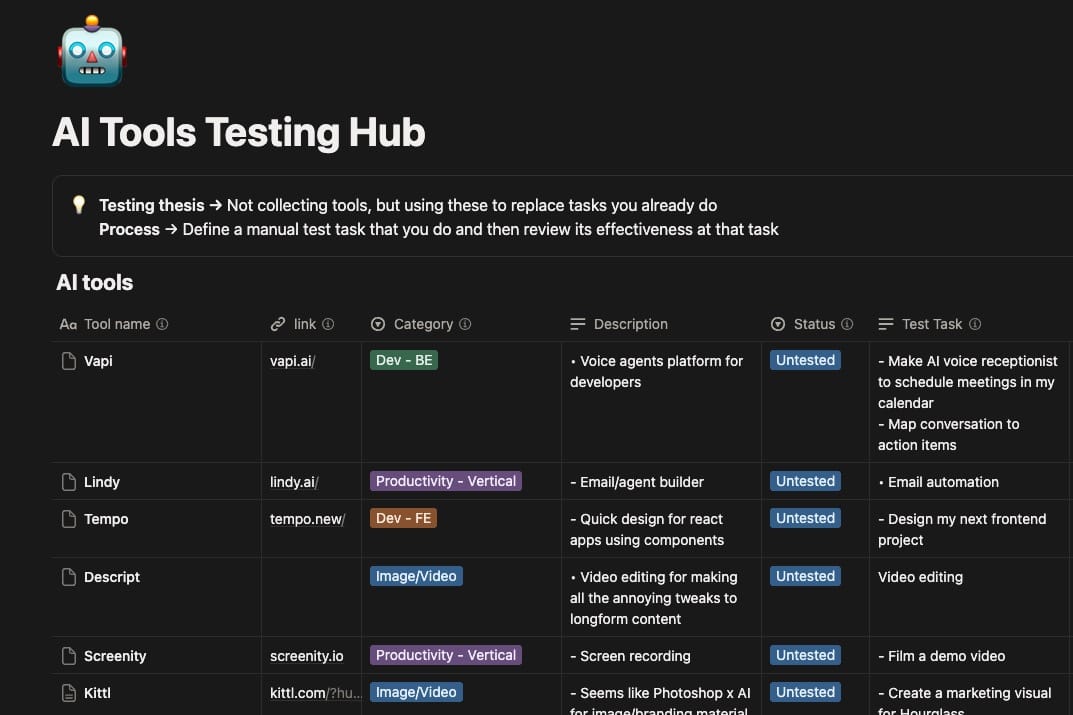Select the Dev - BE category tag
Viewport: 1073px width, 715px height.
point(404,360)
